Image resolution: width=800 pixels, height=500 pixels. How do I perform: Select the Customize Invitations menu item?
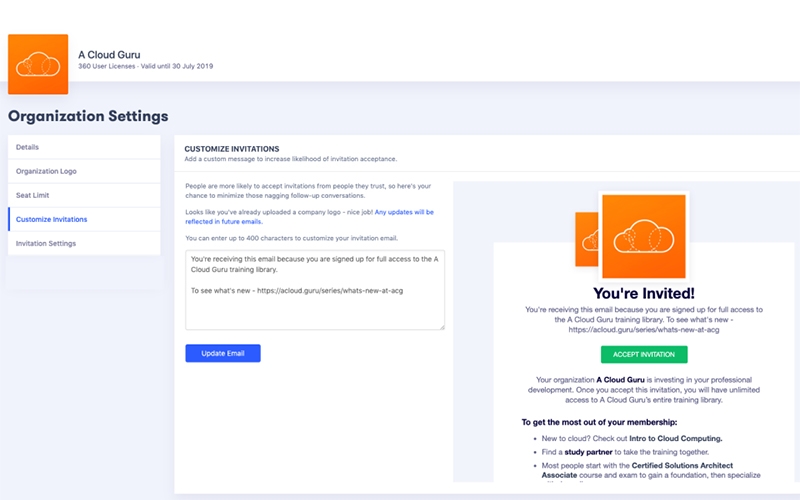(x=84, y=219)
